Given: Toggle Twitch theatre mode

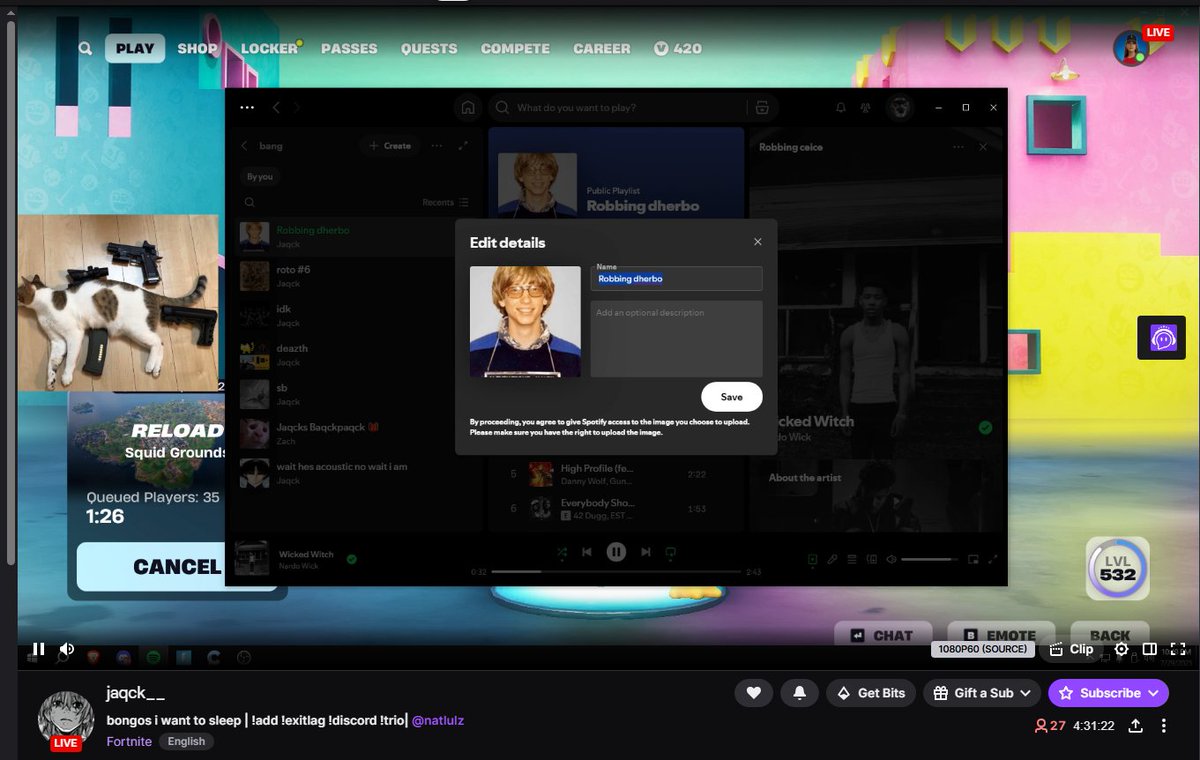Looking at the screenshot, I should (x=1150, y=649).
